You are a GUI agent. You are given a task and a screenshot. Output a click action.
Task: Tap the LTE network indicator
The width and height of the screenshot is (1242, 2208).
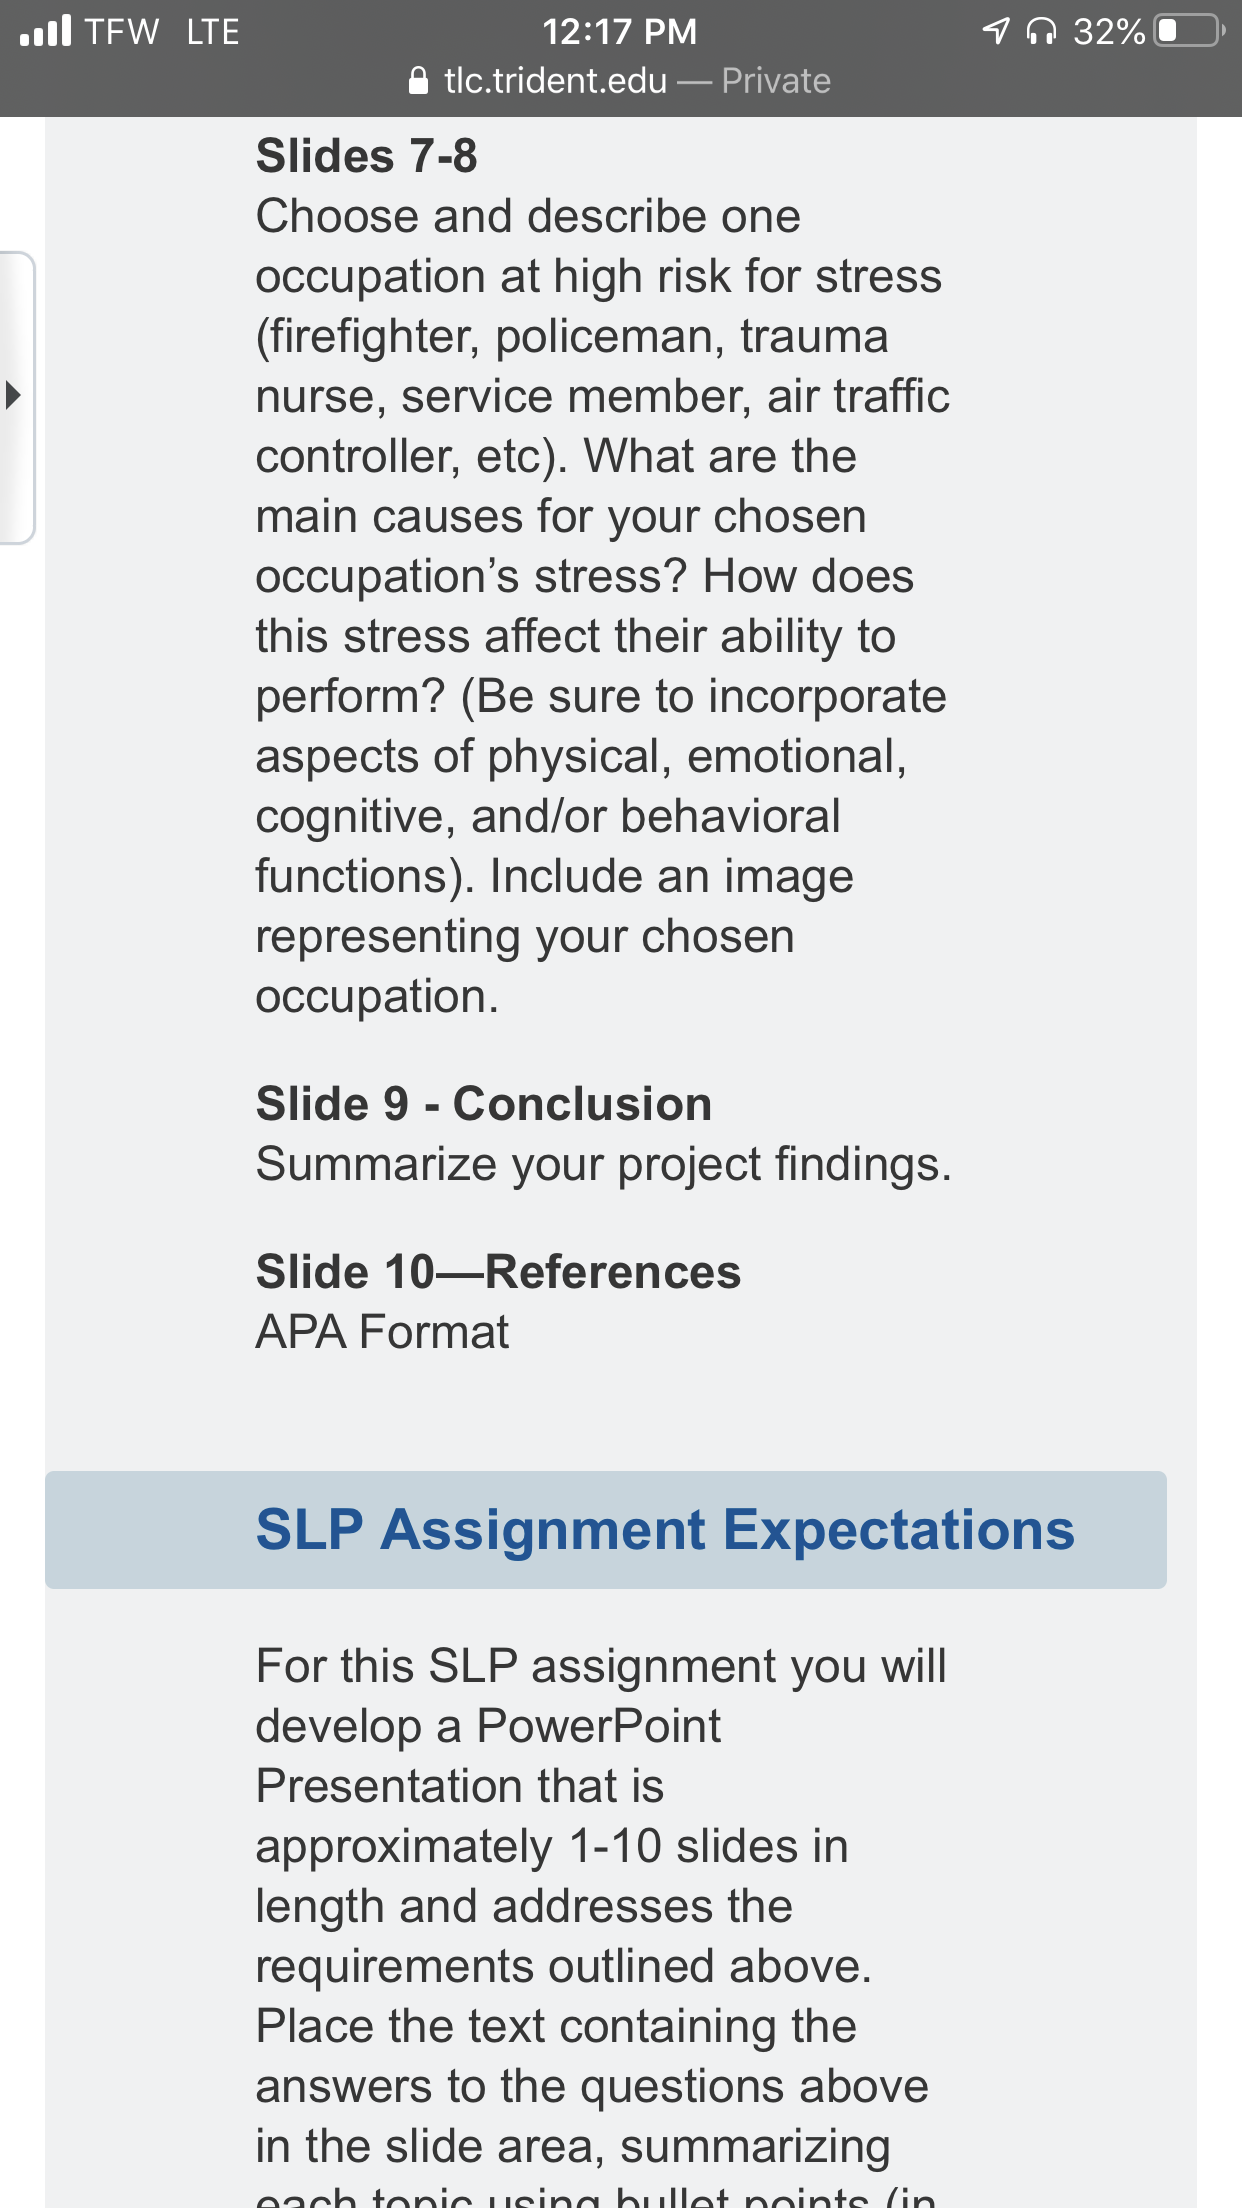tap(213, 31)
